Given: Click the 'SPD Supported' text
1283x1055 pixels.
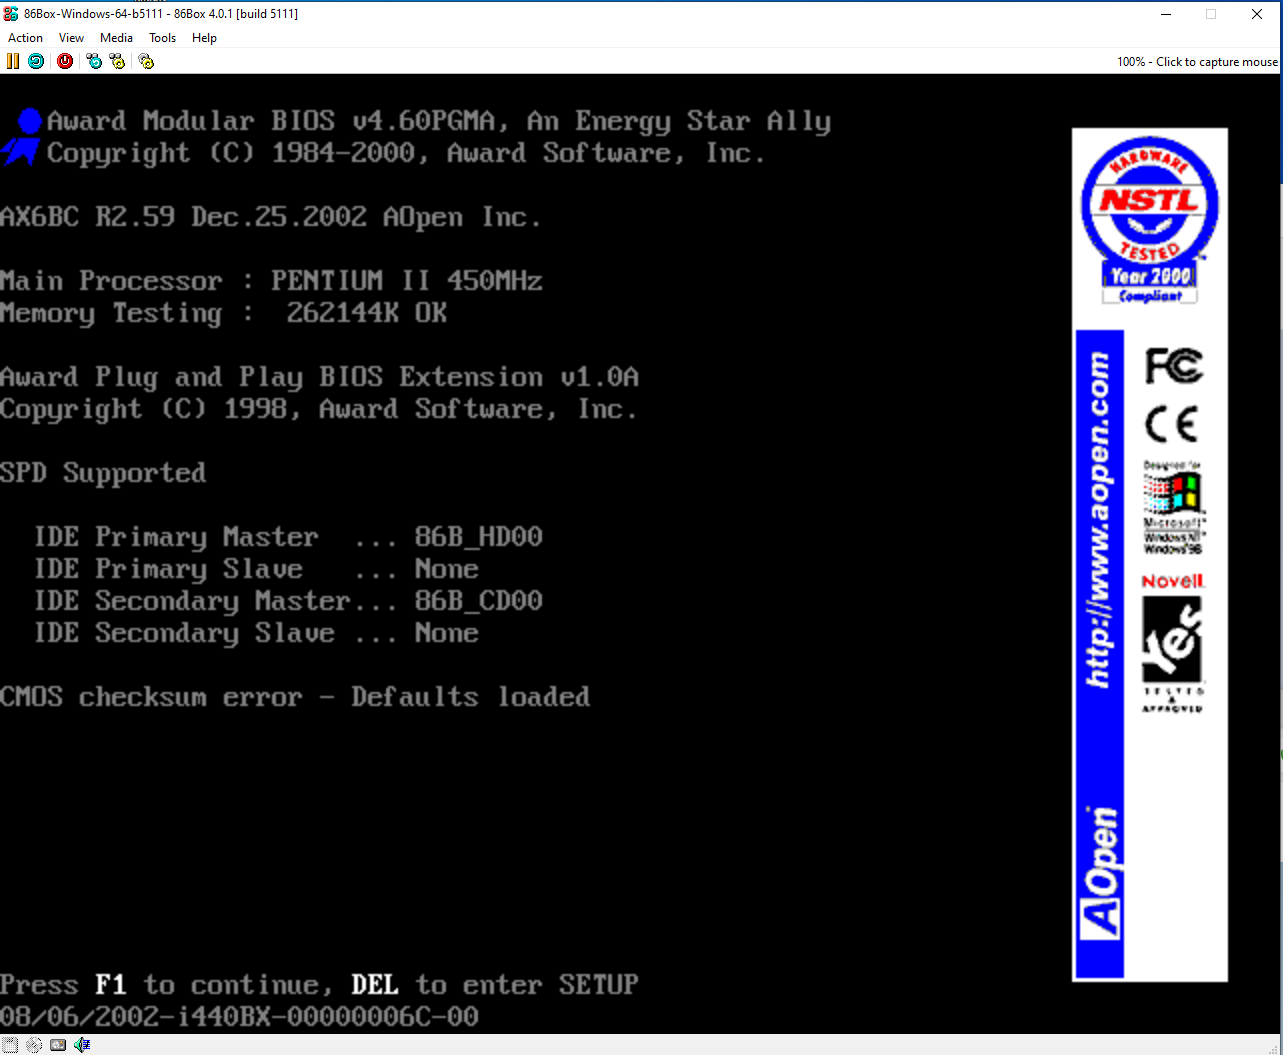Looking at the screenshot, I should coord(103,473).
